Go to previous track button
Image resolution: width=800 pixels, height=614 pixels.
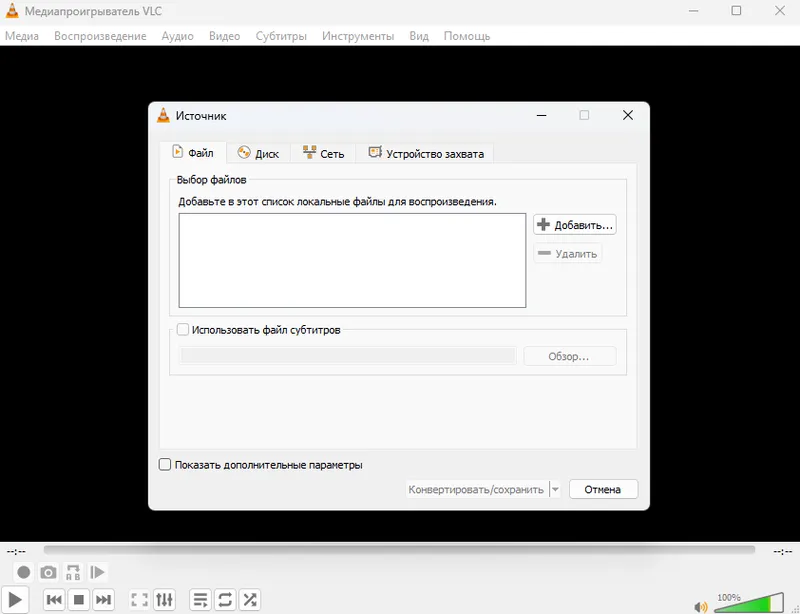(x=54, y=599)
